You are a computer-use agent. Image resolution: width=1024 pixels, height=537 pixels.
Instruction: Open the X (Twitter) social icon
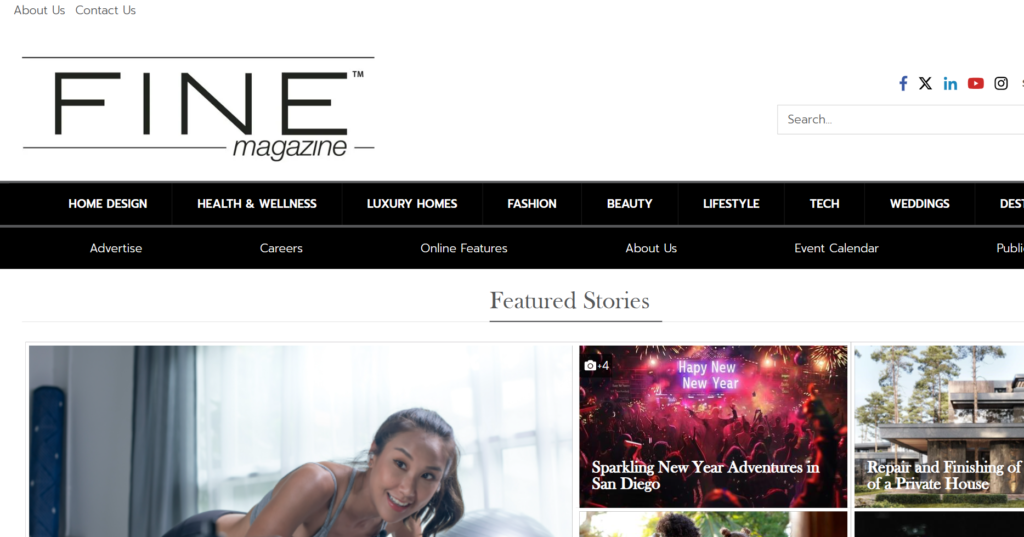pos(925,84)
